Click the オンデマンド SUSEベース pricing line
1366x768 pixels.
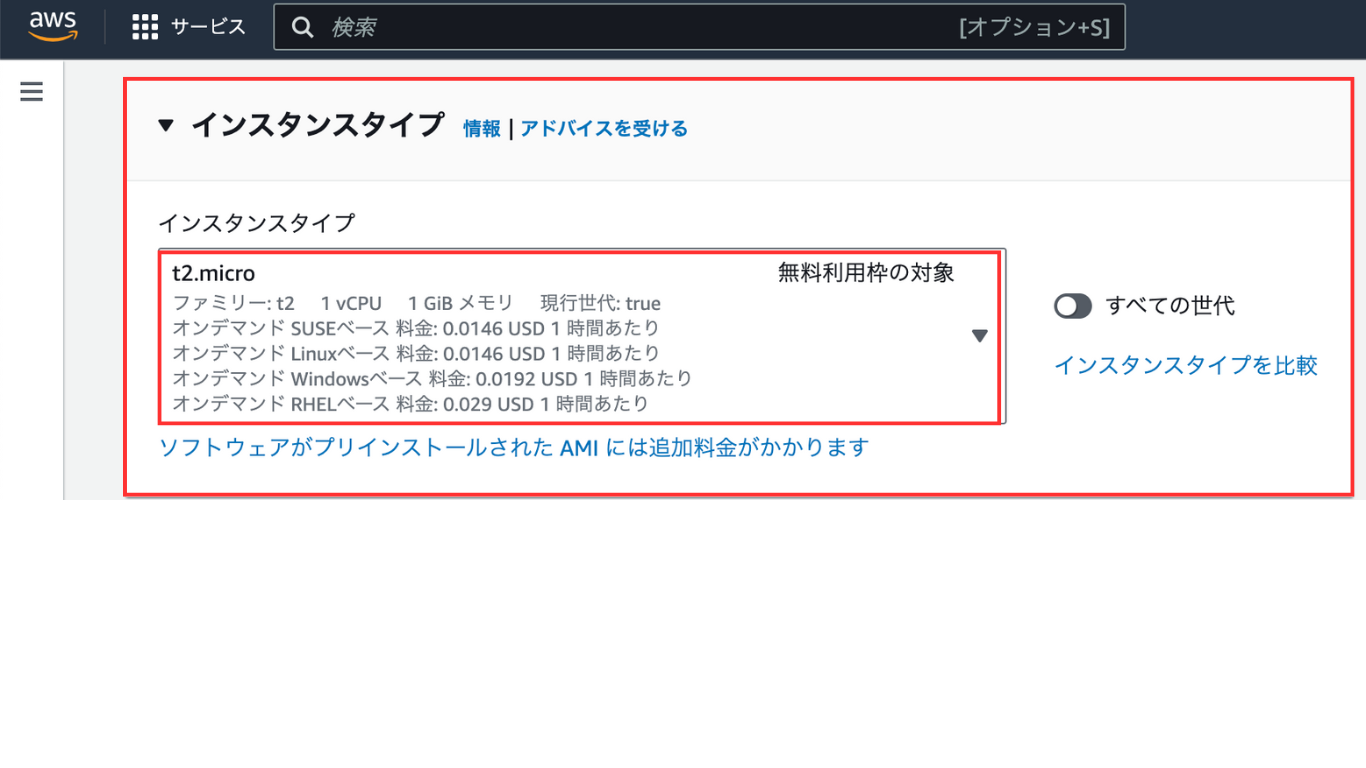tap(416, 328)
